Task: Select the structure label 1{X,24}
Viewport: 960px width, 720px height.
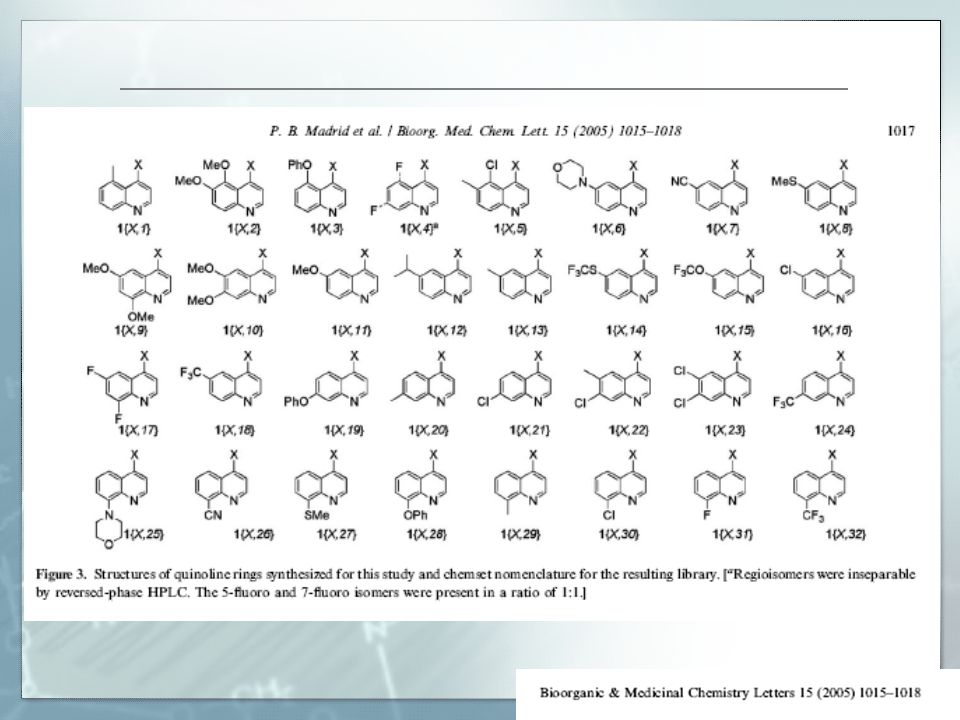Action: (x=834, y=430)
